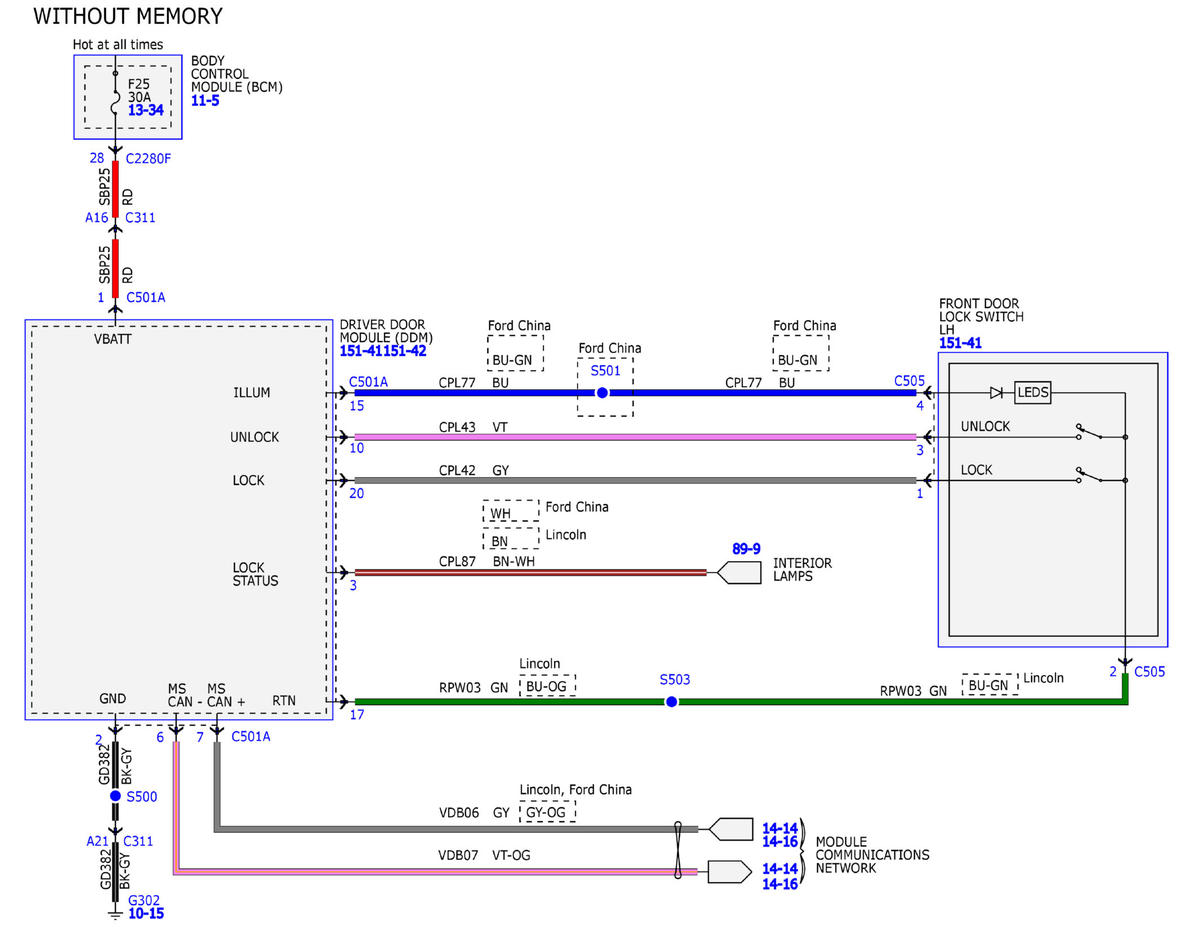Click the VDB07 VT-OG wire label
The image size is (1200, 927).
coord(483,856)
